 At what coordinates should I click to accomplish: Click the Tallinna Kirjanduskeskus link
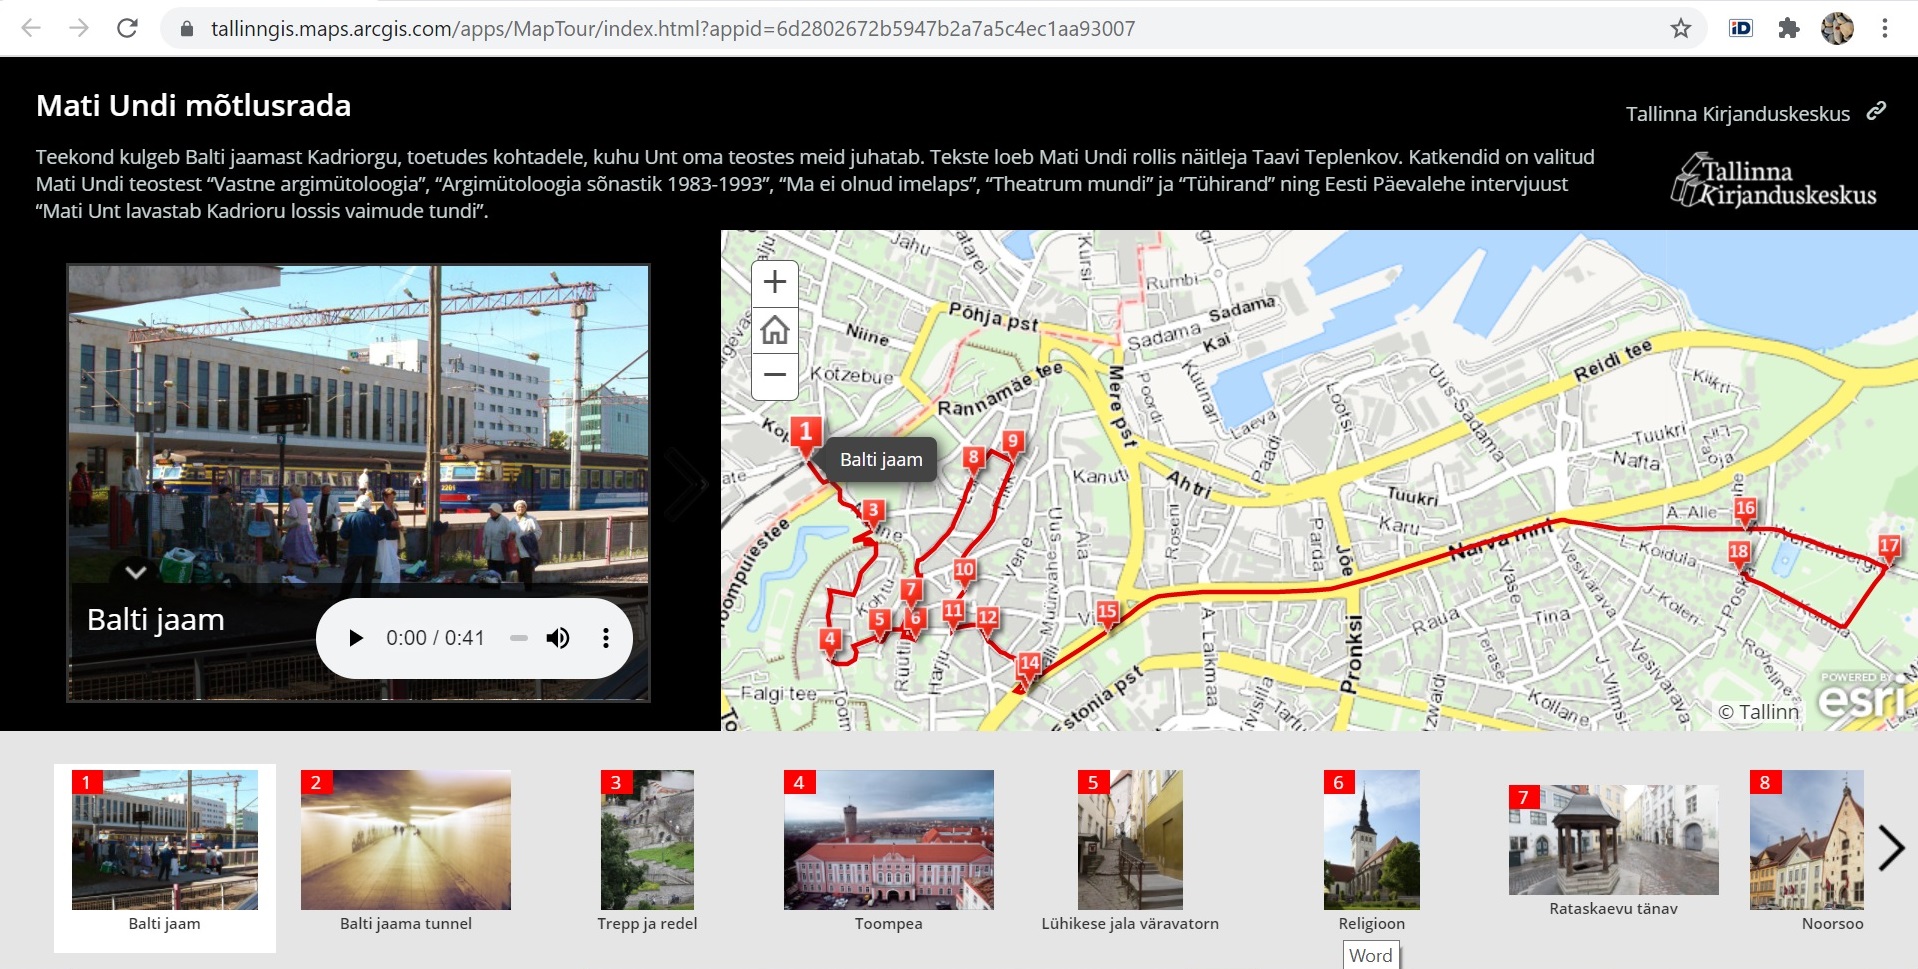[x=1737, y=114]
